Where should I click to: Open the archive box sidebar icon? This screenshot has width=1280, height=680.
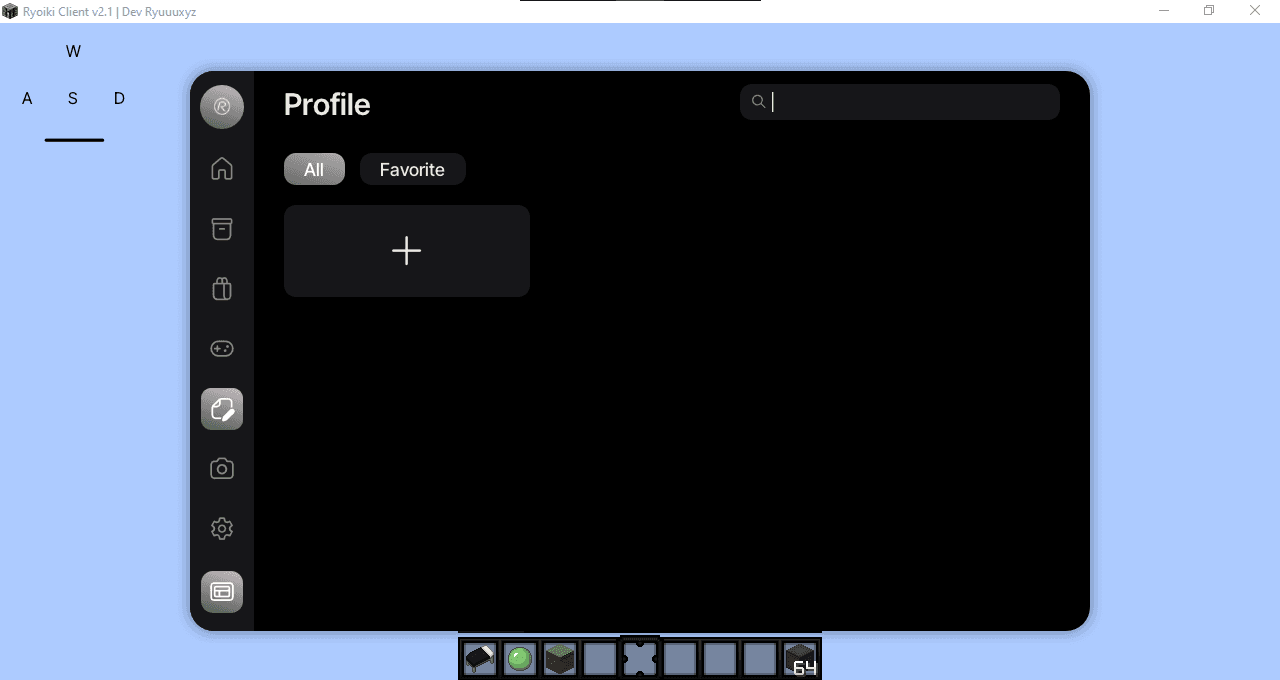[222, 229]
